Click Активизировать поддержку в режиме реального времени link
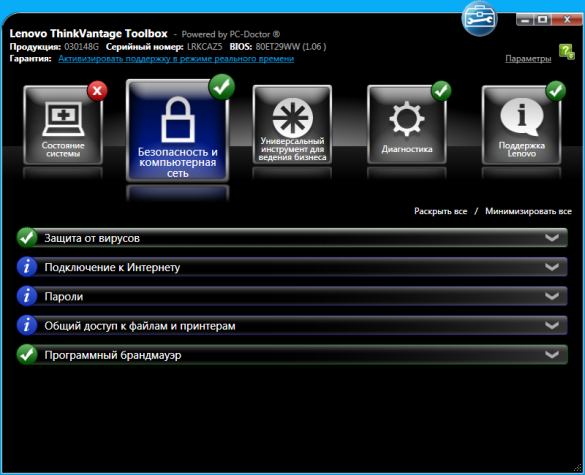585x475 pixels. (176, 59)
